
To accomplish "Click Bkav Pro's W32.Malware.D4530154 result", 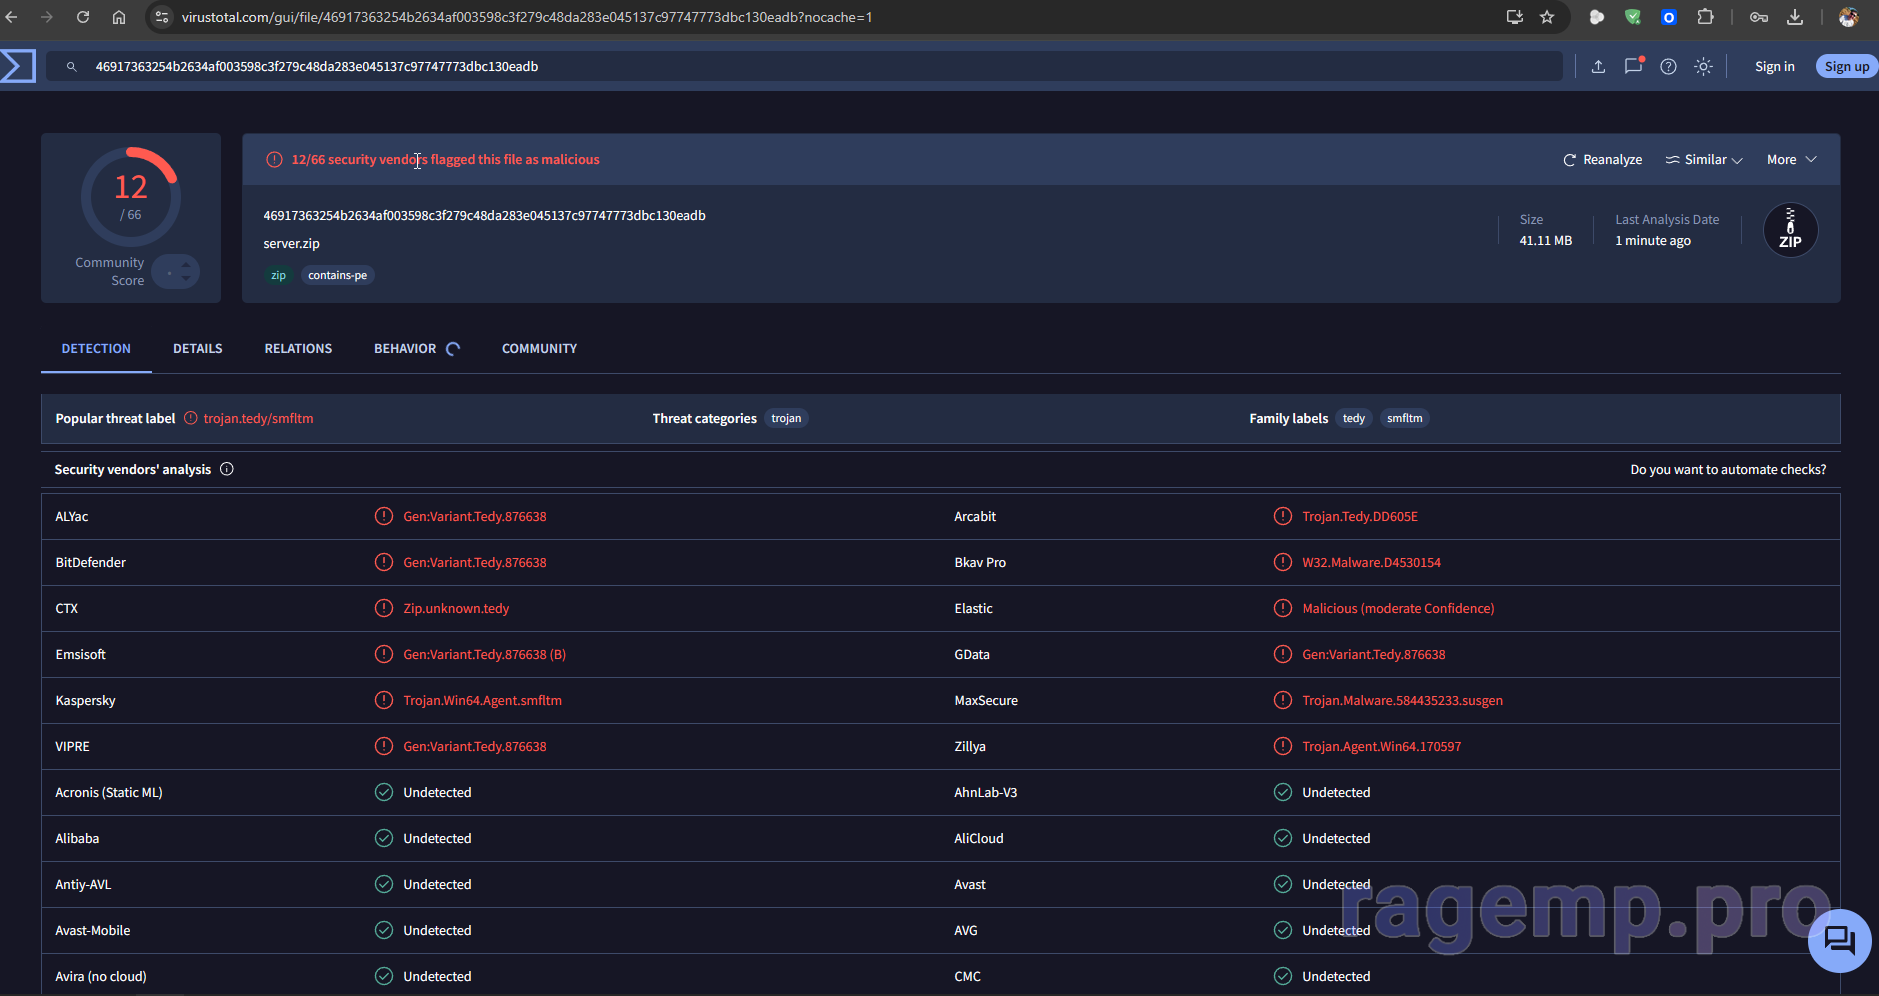I will pyautogui.click(x=1371, y=563).
